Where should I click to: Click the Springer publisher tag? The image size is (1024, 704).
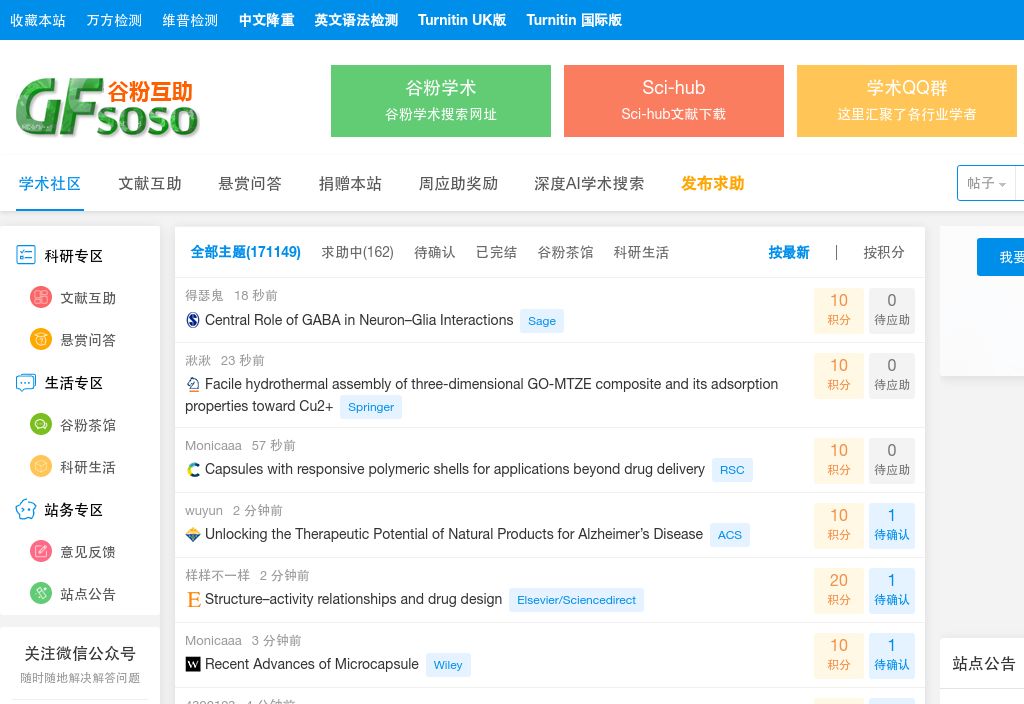pos(371,407)
